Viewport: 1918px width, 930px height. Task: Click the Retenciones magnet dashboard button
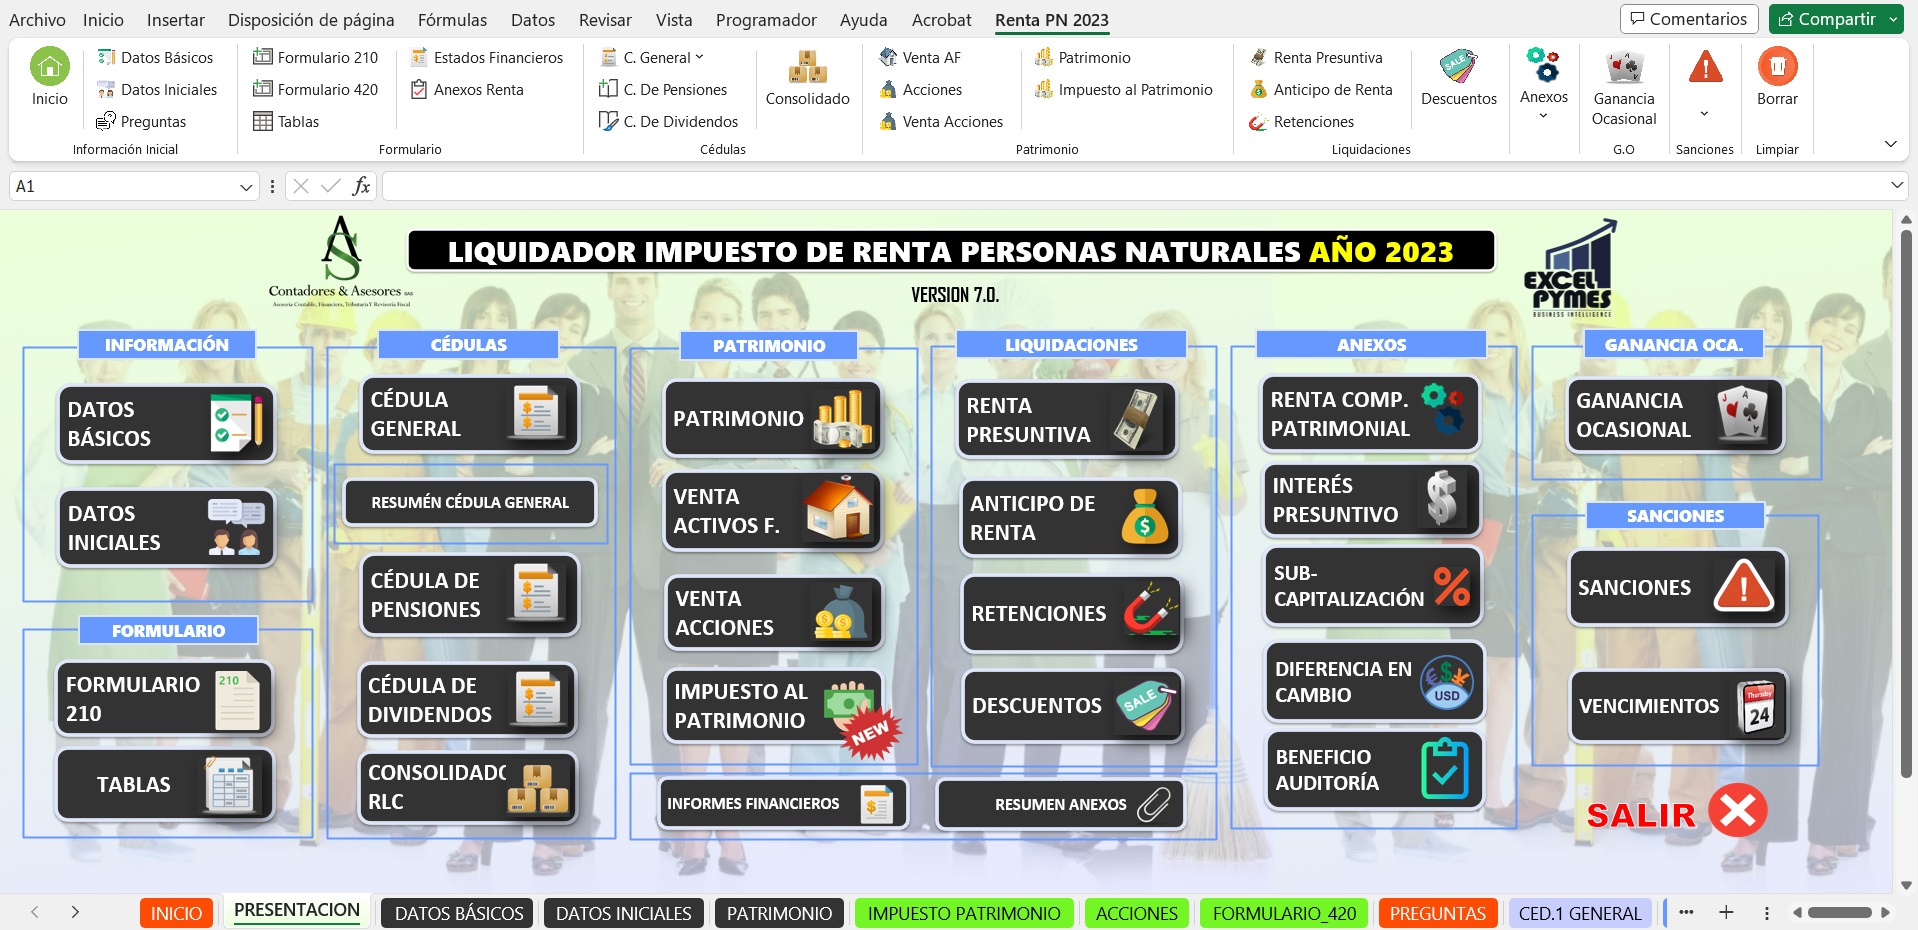tap(1070, 614)
